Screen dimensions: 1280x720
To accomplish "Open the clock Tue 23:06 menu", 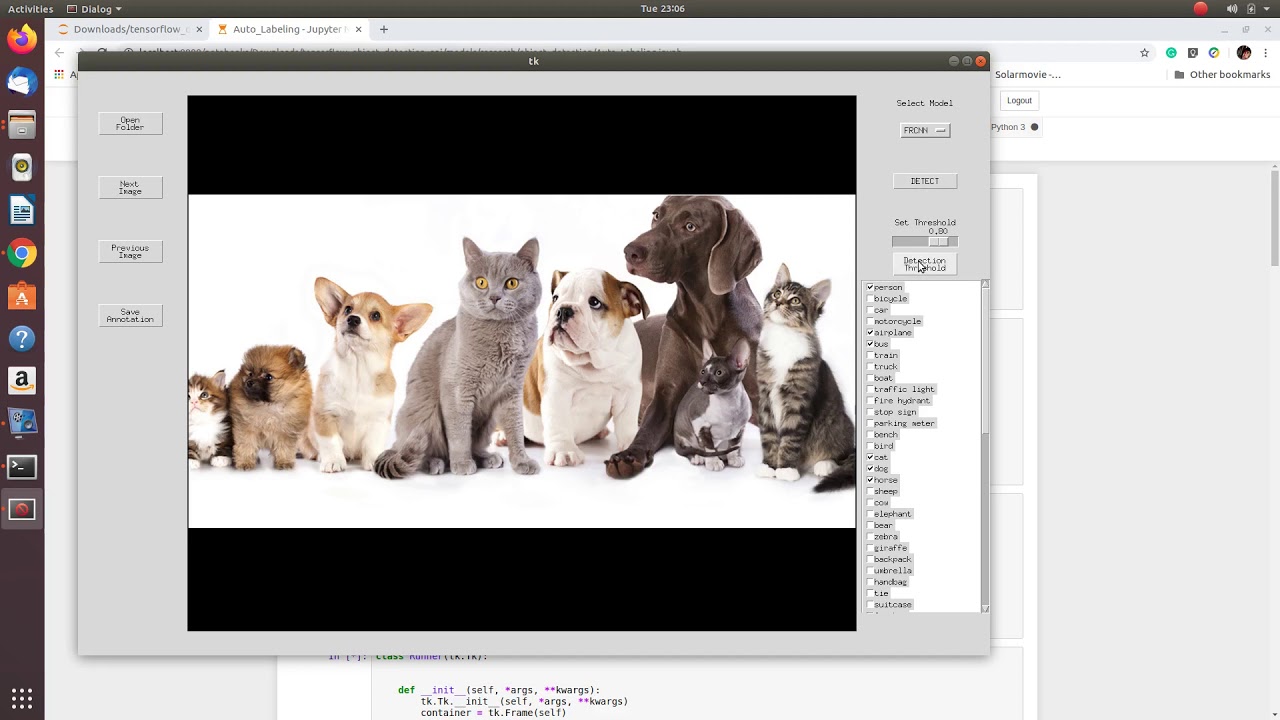I will click(662, 9).
